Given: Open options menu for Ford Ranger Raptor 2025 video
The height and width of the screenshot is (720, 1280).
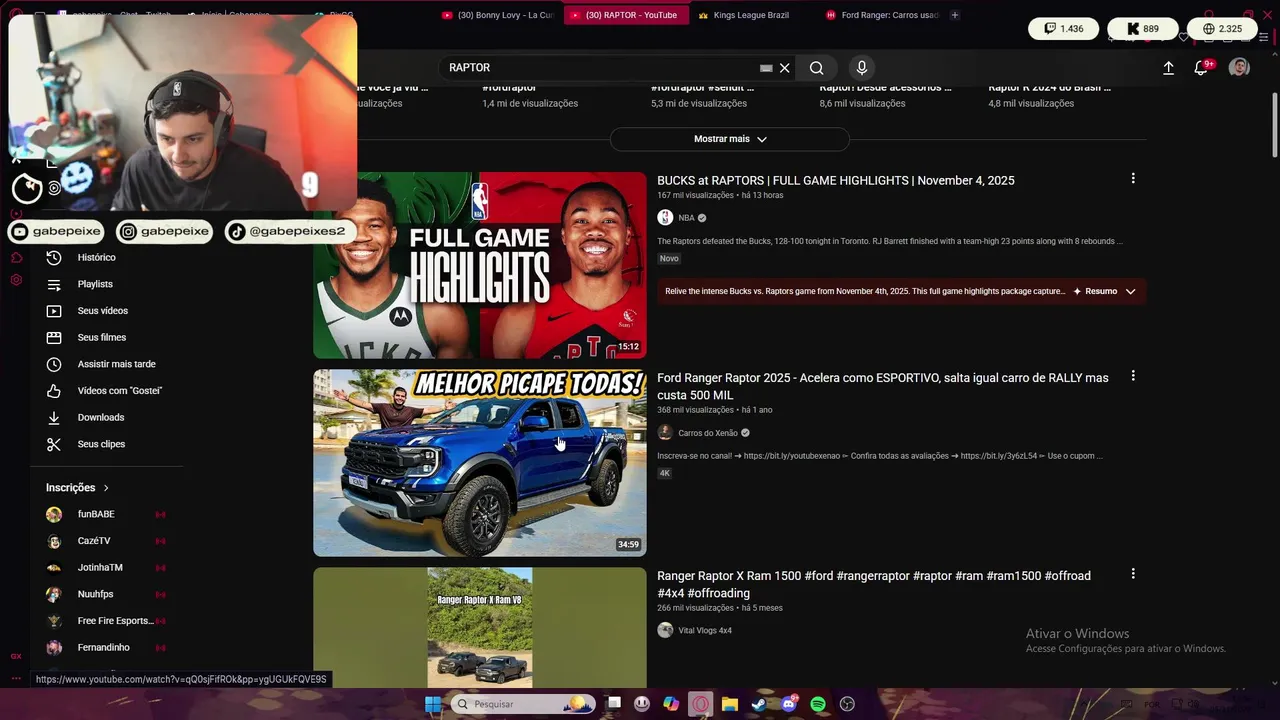Looking at the screenshot, I should click(x=1133, y=376).
